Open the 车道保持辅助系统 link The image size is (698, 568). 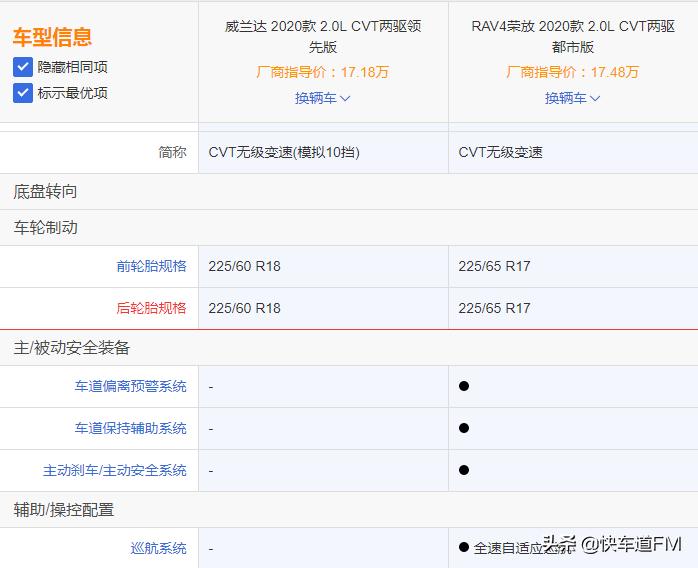coord(130,428)
